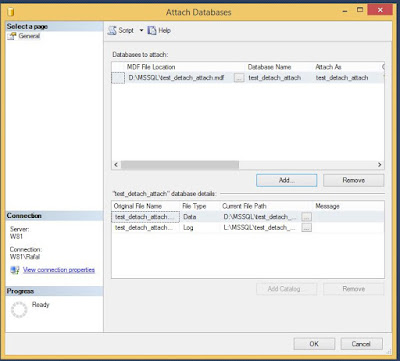
Task: Click the database icon in title bar
Action: click(x=10, y=13)
